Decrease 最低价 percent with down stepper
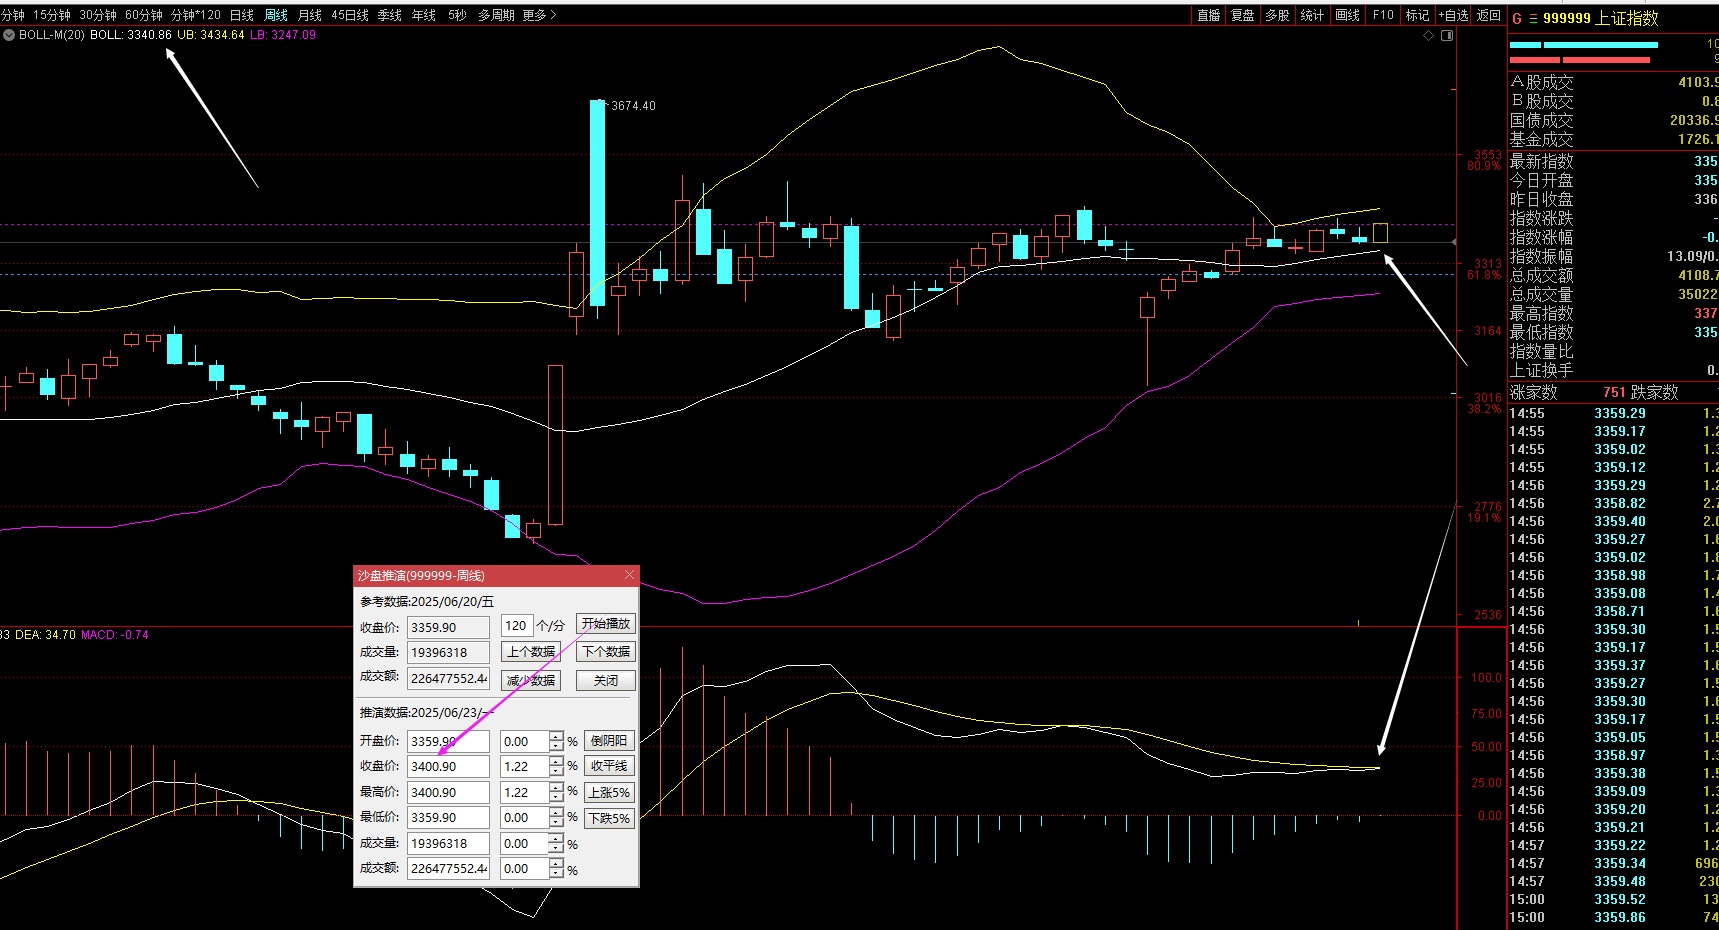The width and height of the screenshot is (1719, 930). click(x=557, y=822)
